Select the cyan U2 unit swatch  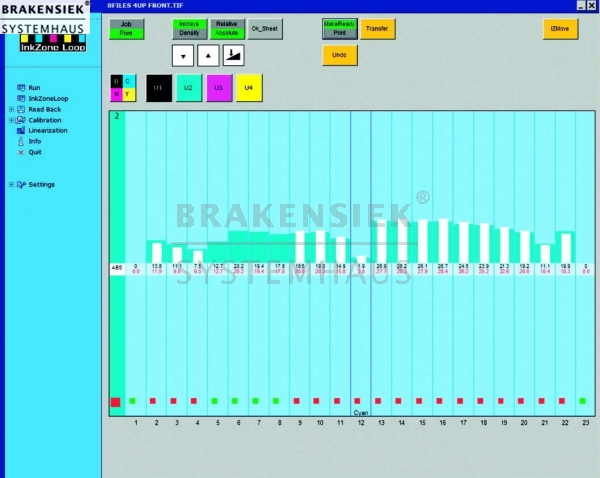189,88
